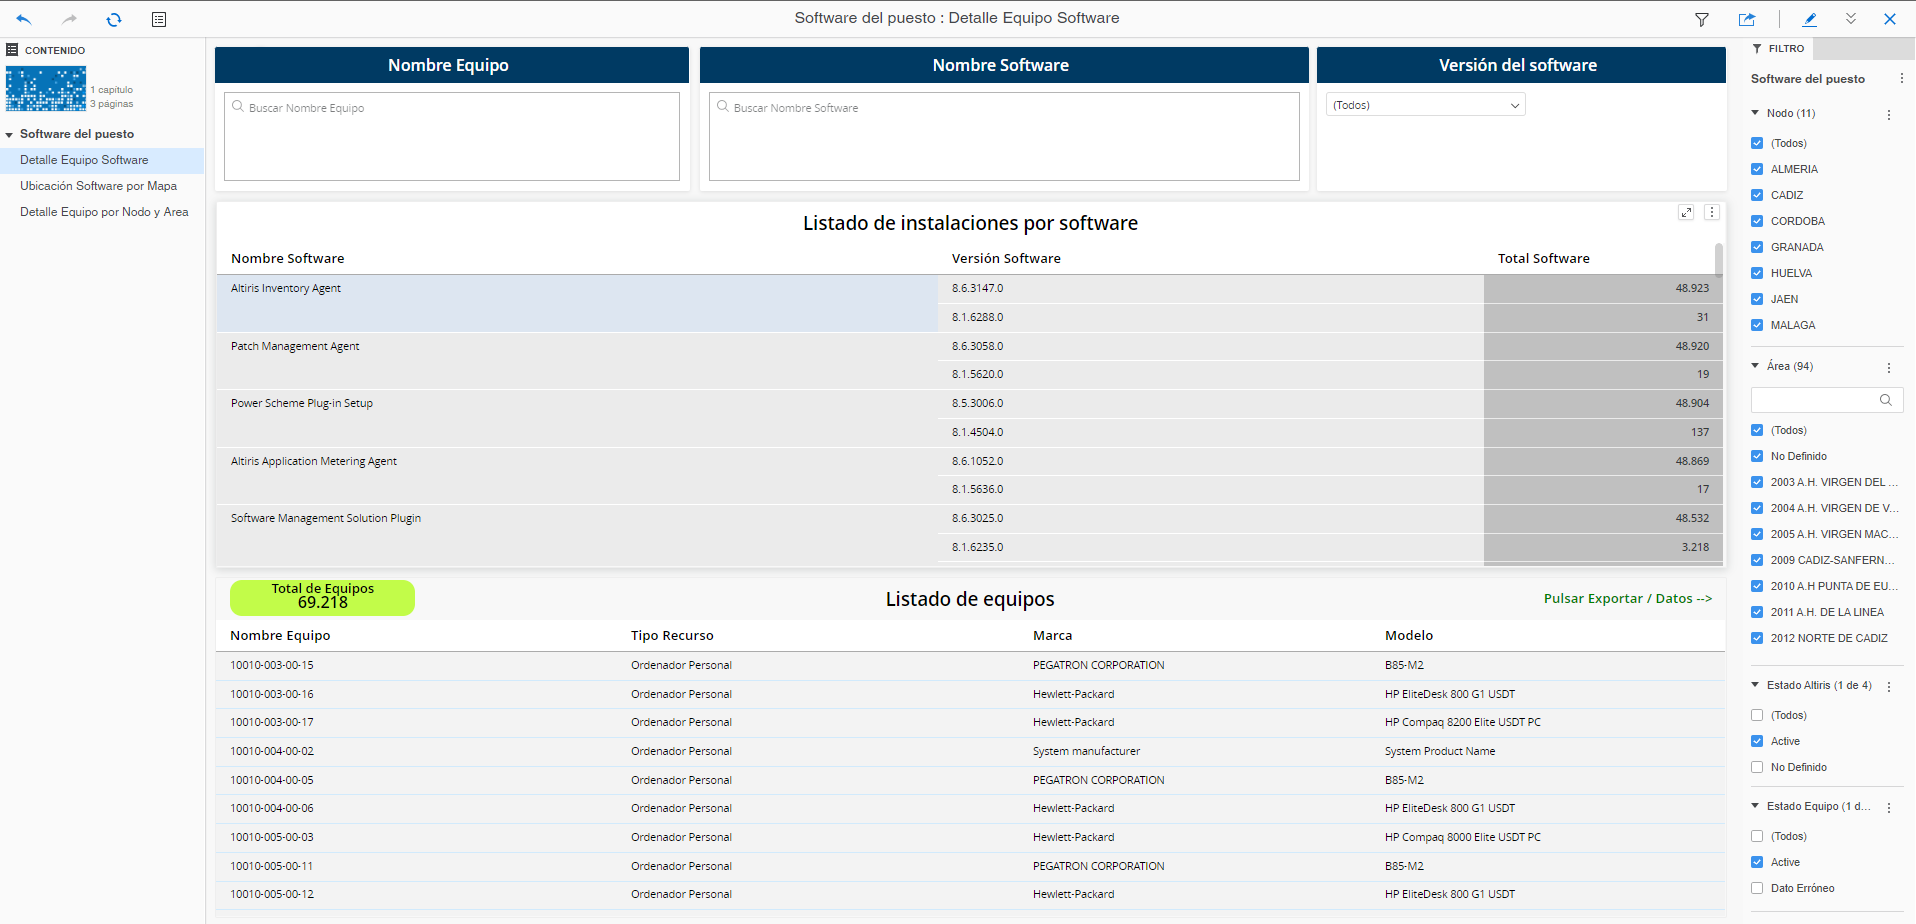This screenshot has height=924, width=1916.
Task: Click the search icon in Nombre Software box
Action: coord(723,106)
